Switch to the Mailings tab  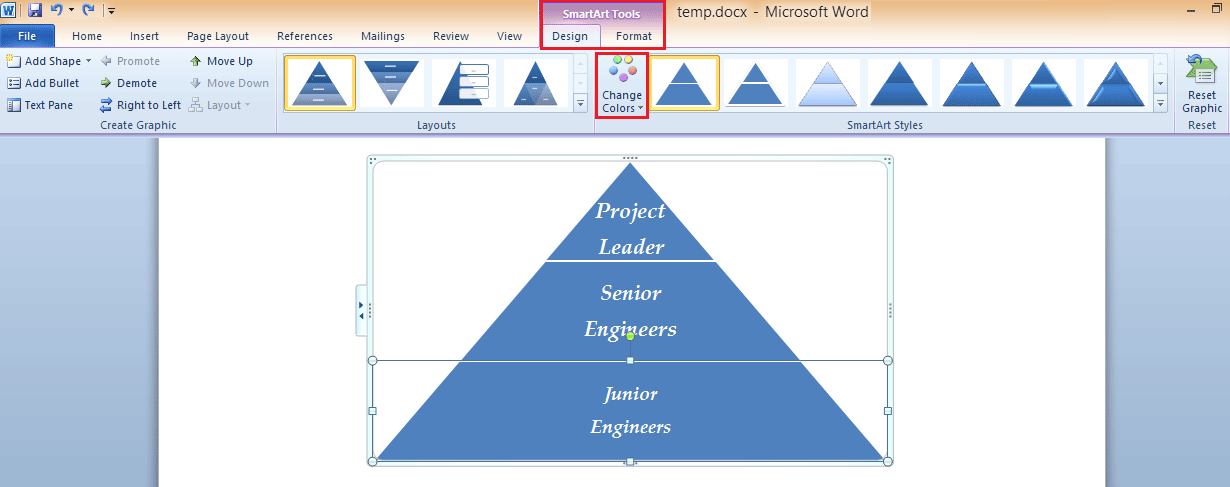(383, 36)
